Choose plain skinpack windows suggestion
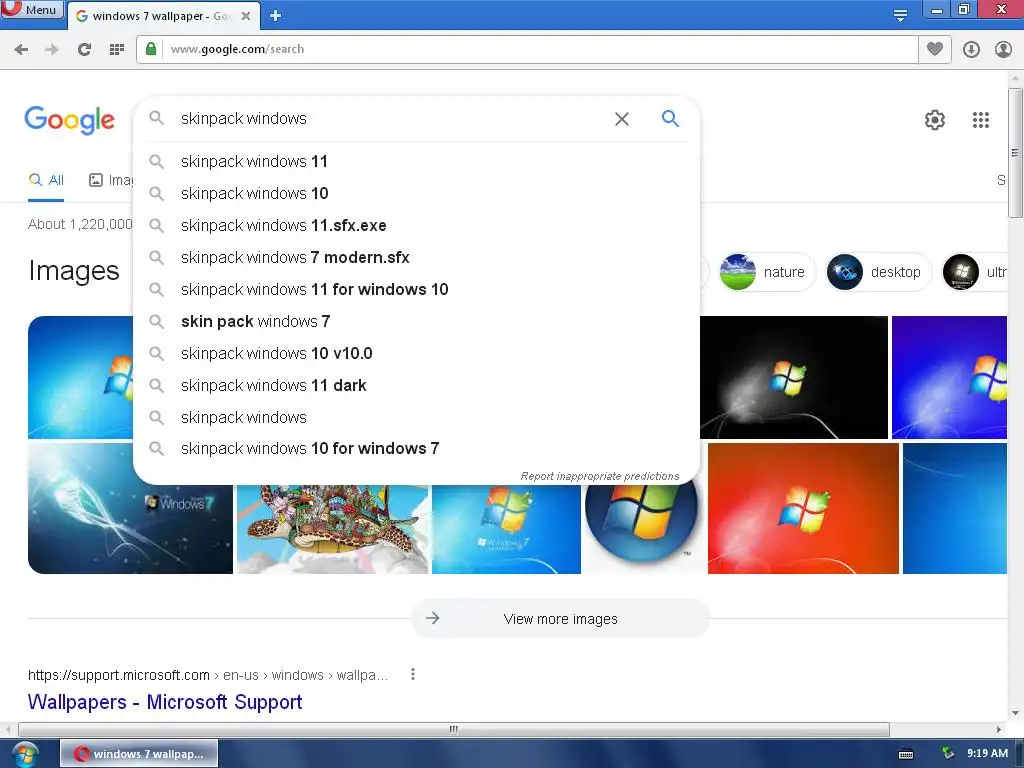 416,417
